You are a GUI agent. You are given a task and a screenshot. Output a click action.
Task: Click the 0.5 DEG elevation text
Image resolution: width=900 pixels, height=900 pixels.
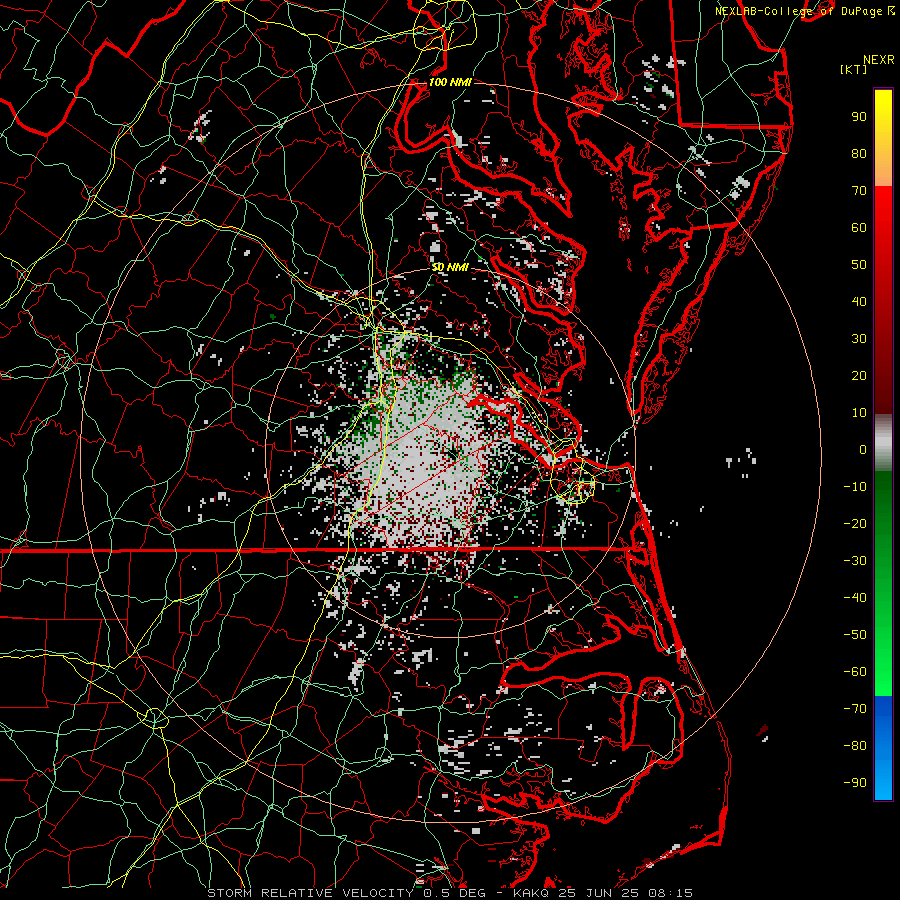pyautogui.click(x=454, y=893)
